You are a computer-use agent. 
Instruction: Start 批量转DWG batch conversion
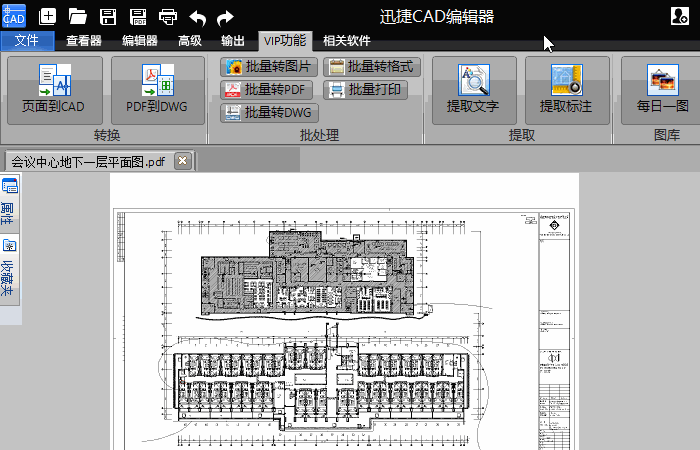coord(269,112)
